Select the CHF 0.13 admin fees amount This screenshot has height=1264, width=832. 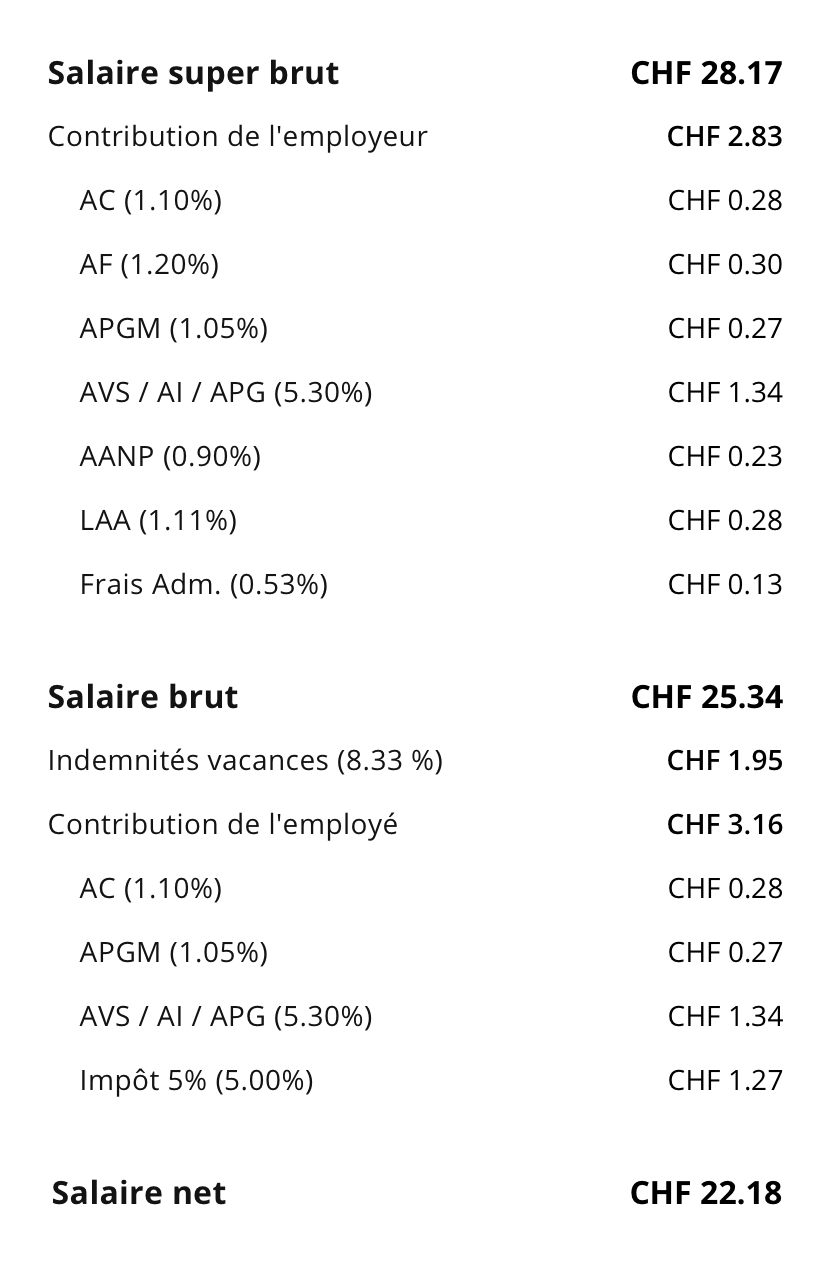click(x=725, y=585)
